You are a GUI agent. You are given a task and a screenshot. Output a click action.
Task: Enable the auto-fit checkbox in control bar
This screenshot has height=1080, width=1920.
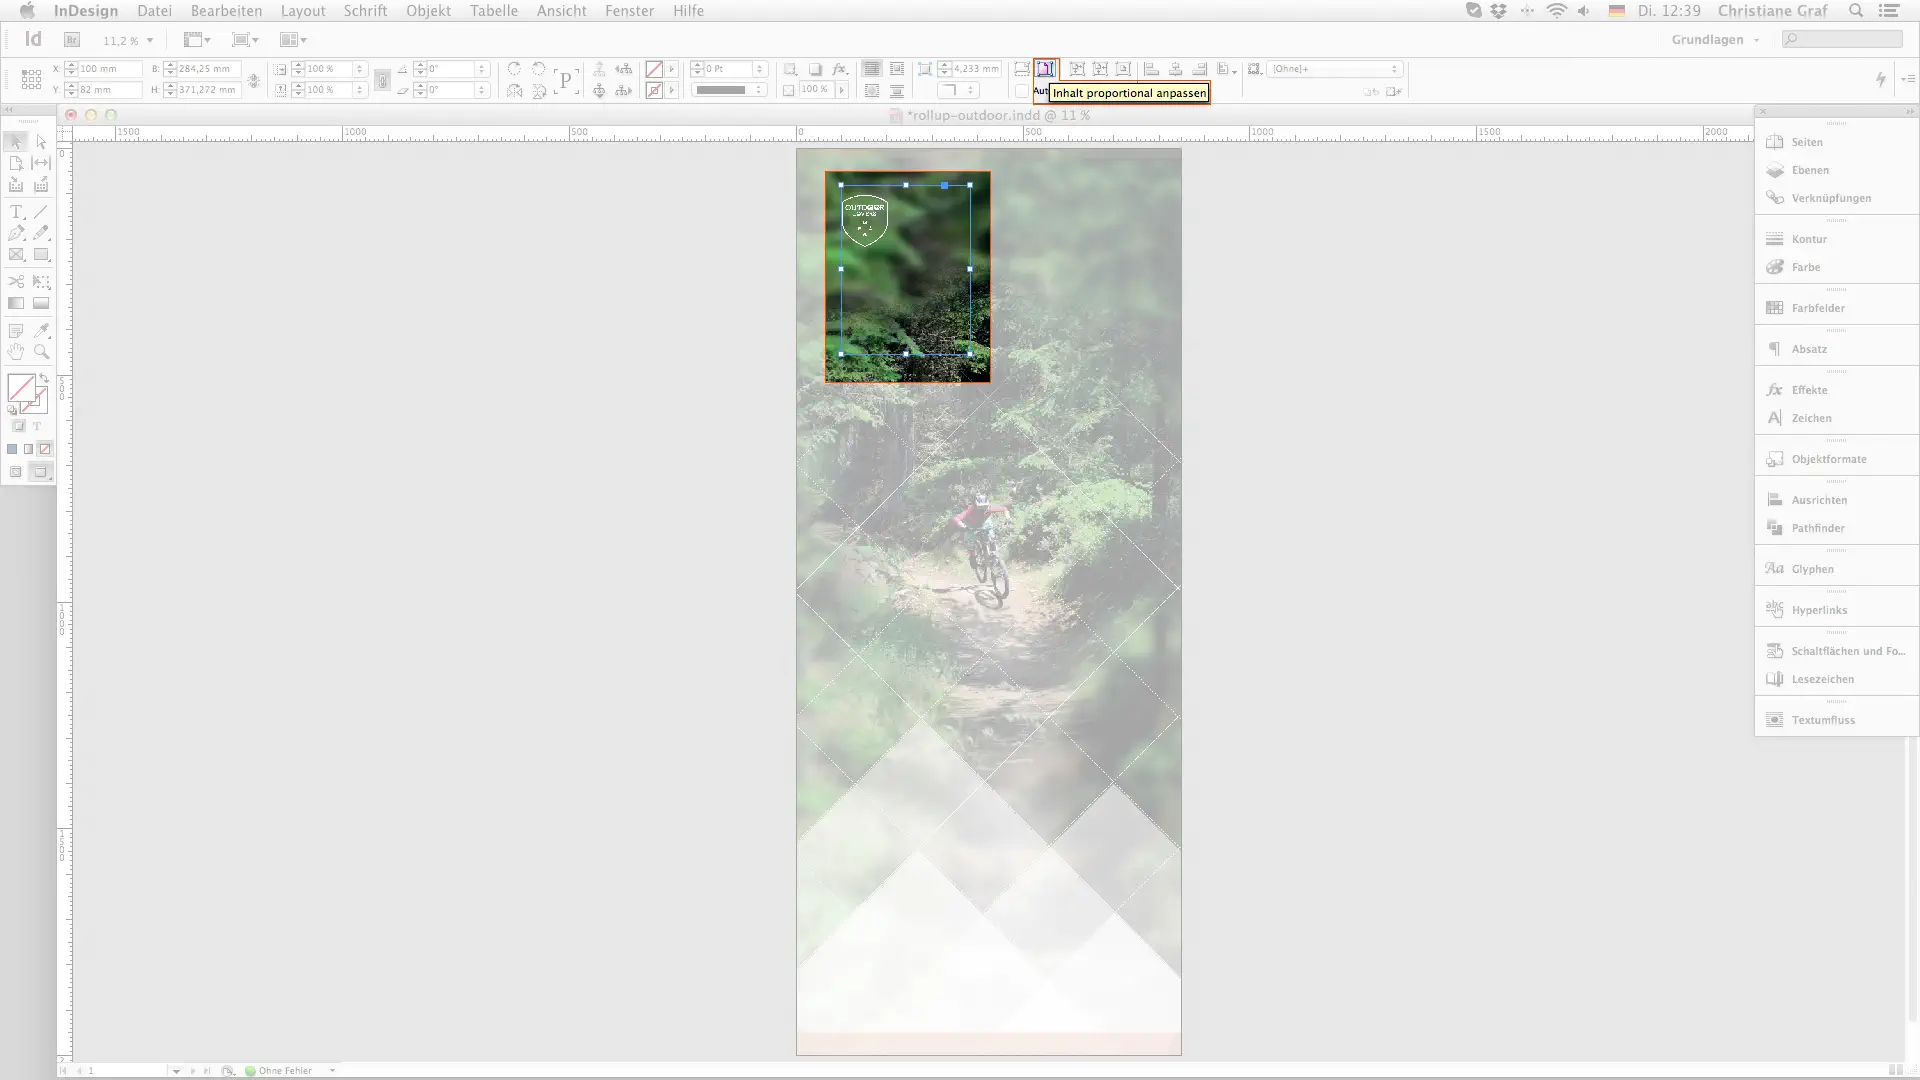1021,91
